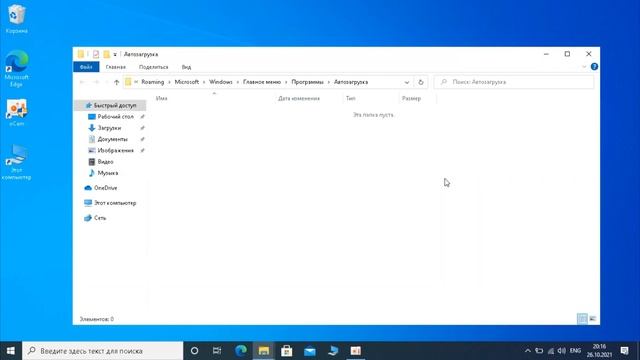Open the Mail app from the taskbar
640x360 pixels.
310,351
